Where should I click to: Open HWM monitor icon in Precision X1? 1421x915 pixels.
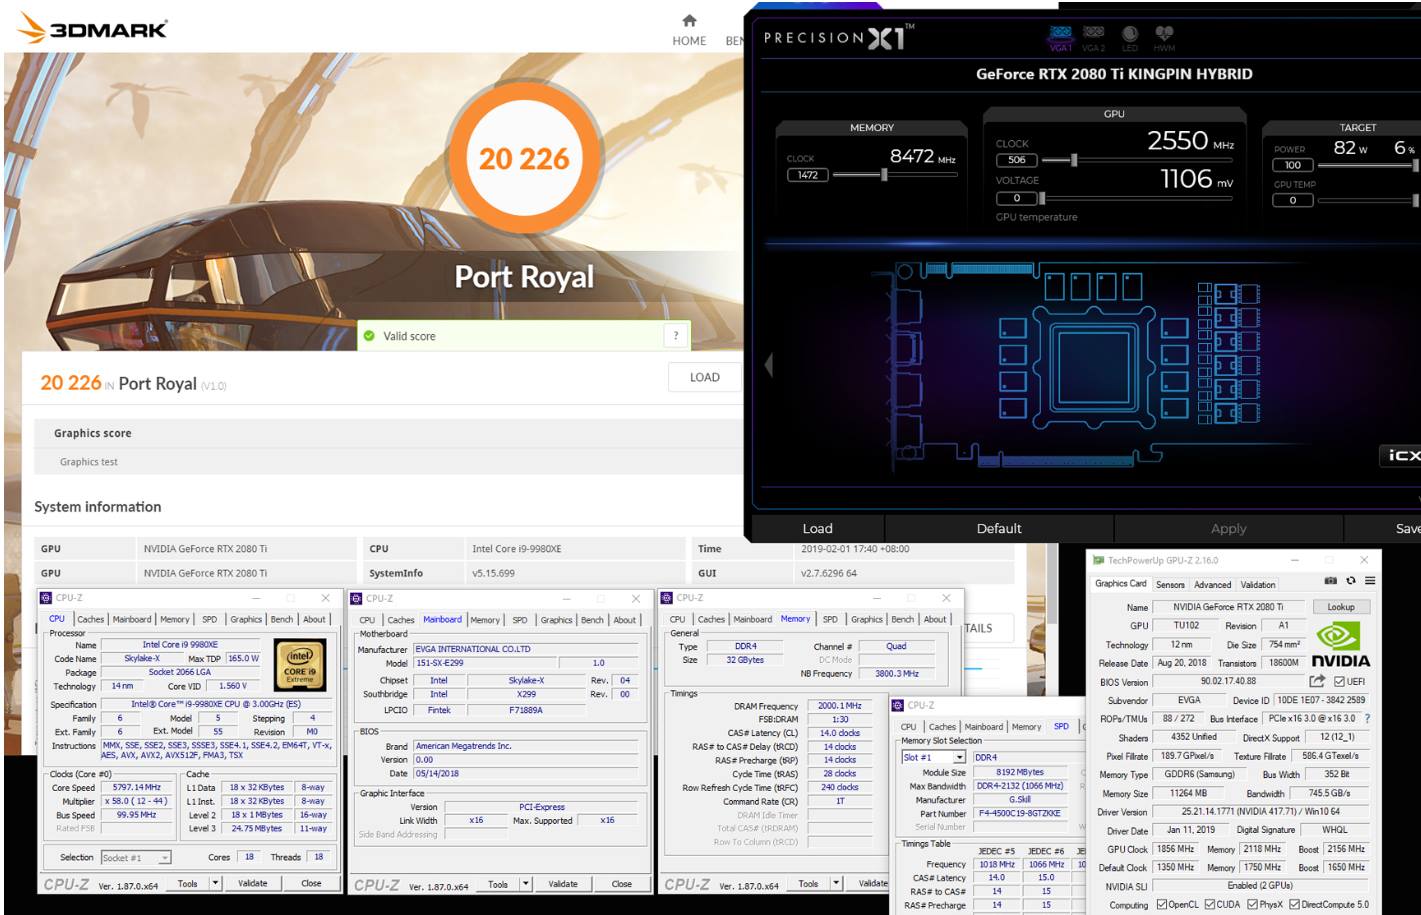(1164, 36)
